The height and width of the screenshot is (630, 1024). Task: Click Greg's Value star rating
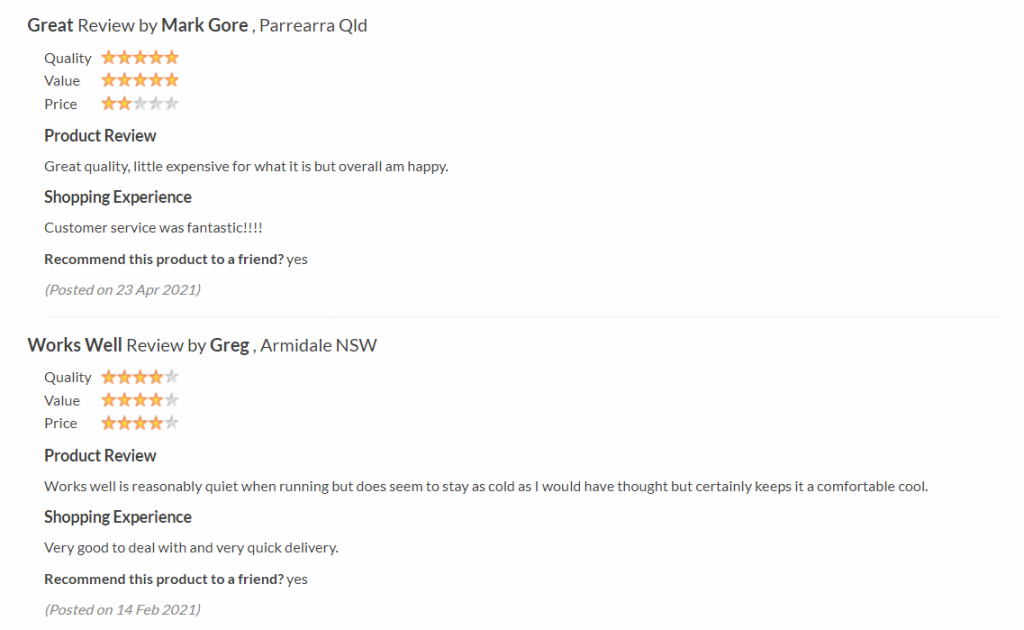(x=140, y=400)
